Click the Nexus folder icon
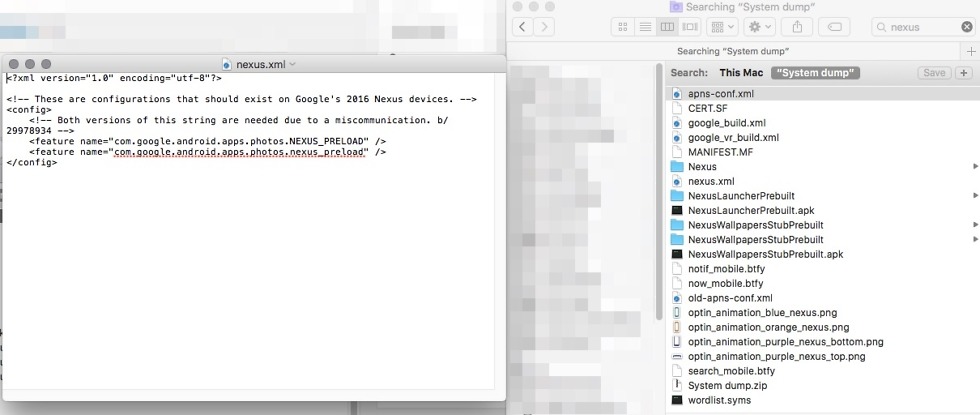This screenshot has width=980, height=415. [676, 167]
